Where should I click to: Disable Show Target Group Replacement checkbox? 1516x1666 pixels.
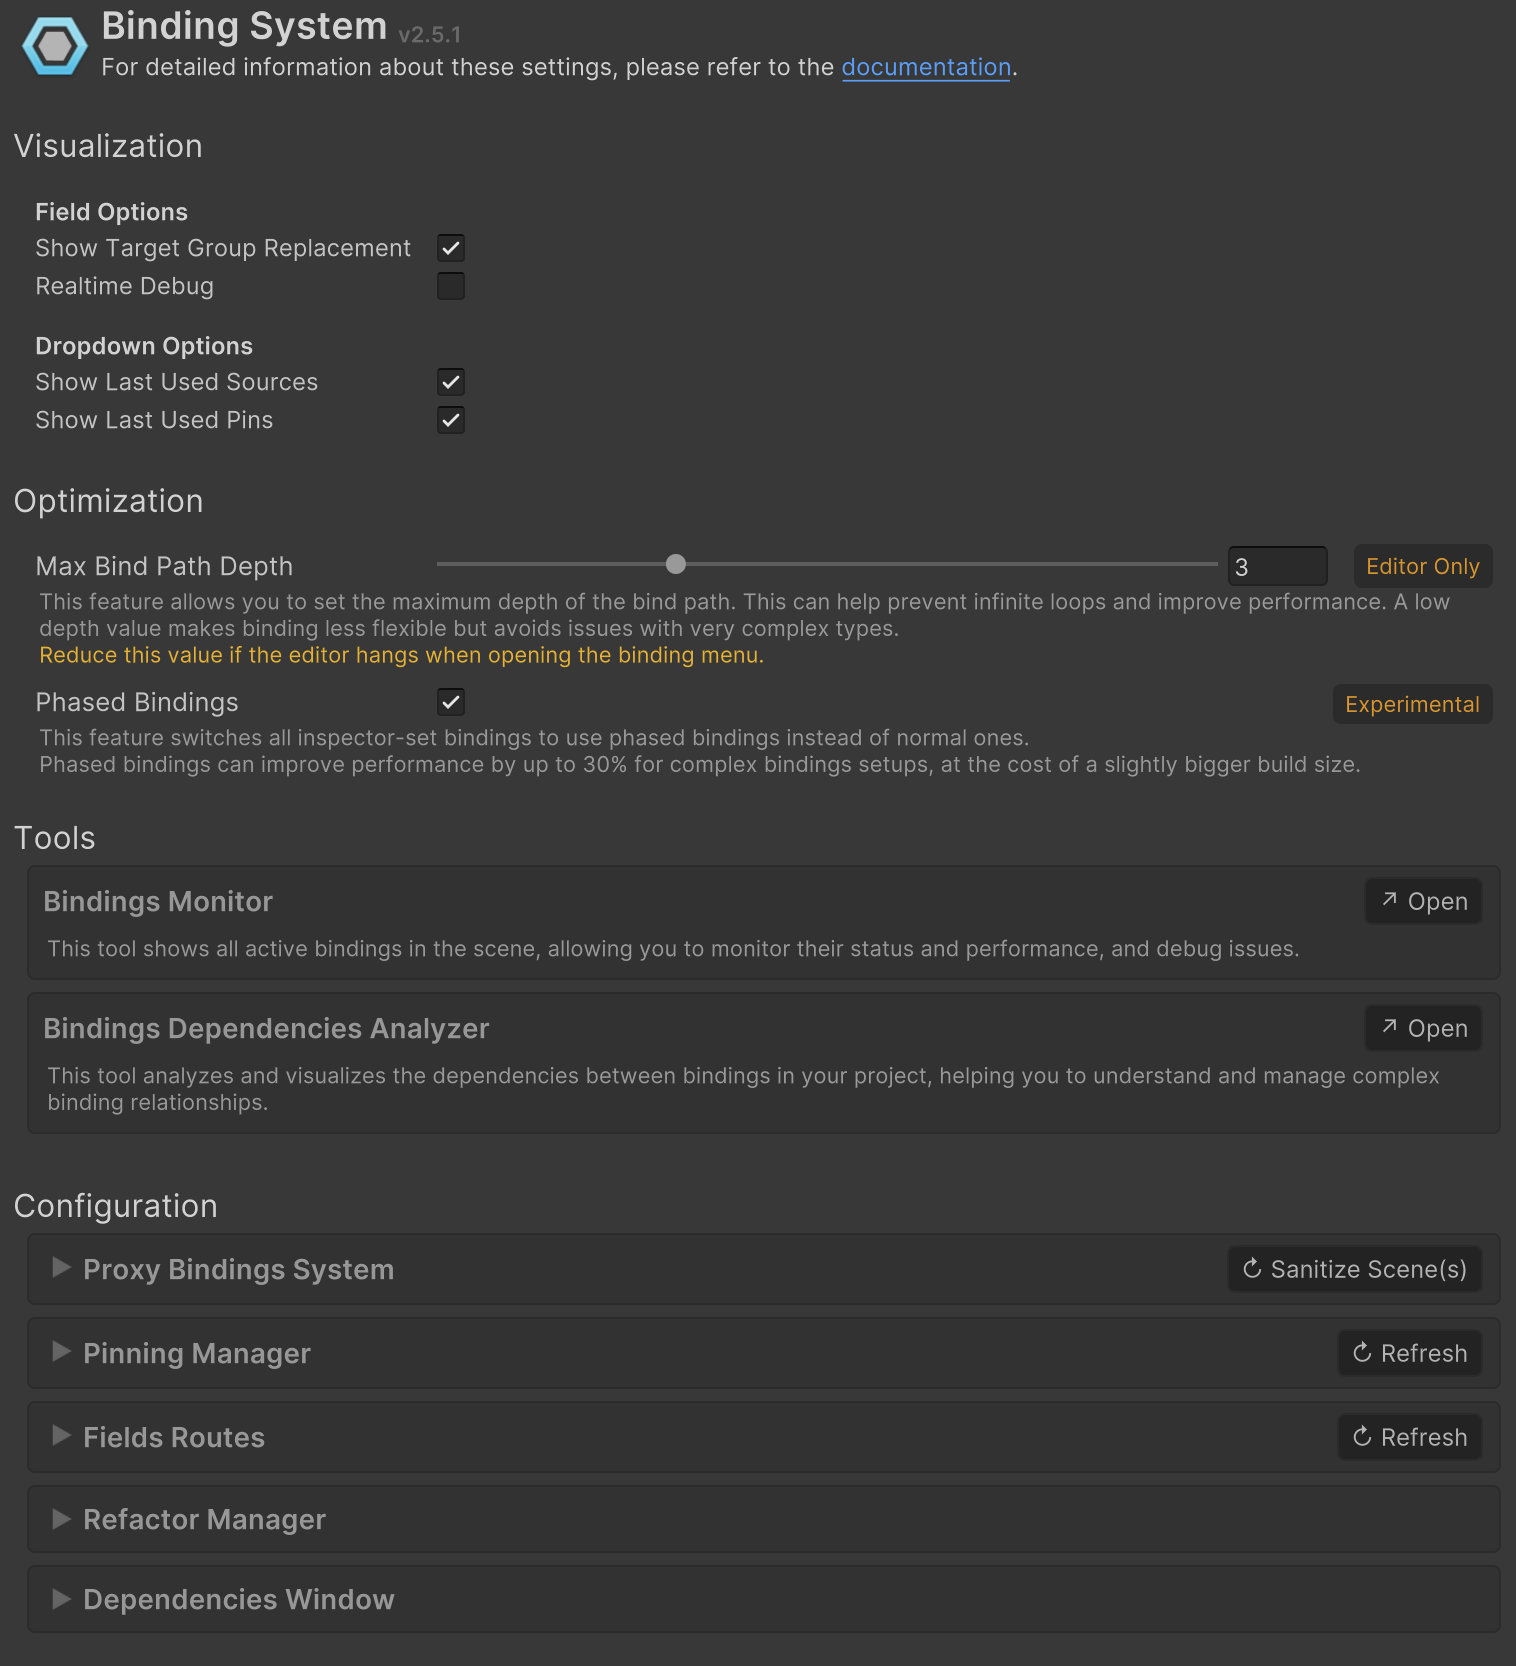[451, 248]
